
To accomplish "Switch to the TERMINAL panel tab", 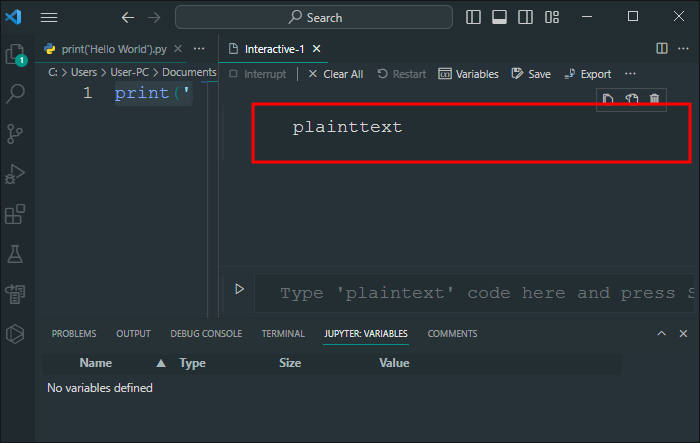I will (x=283, y=334).
